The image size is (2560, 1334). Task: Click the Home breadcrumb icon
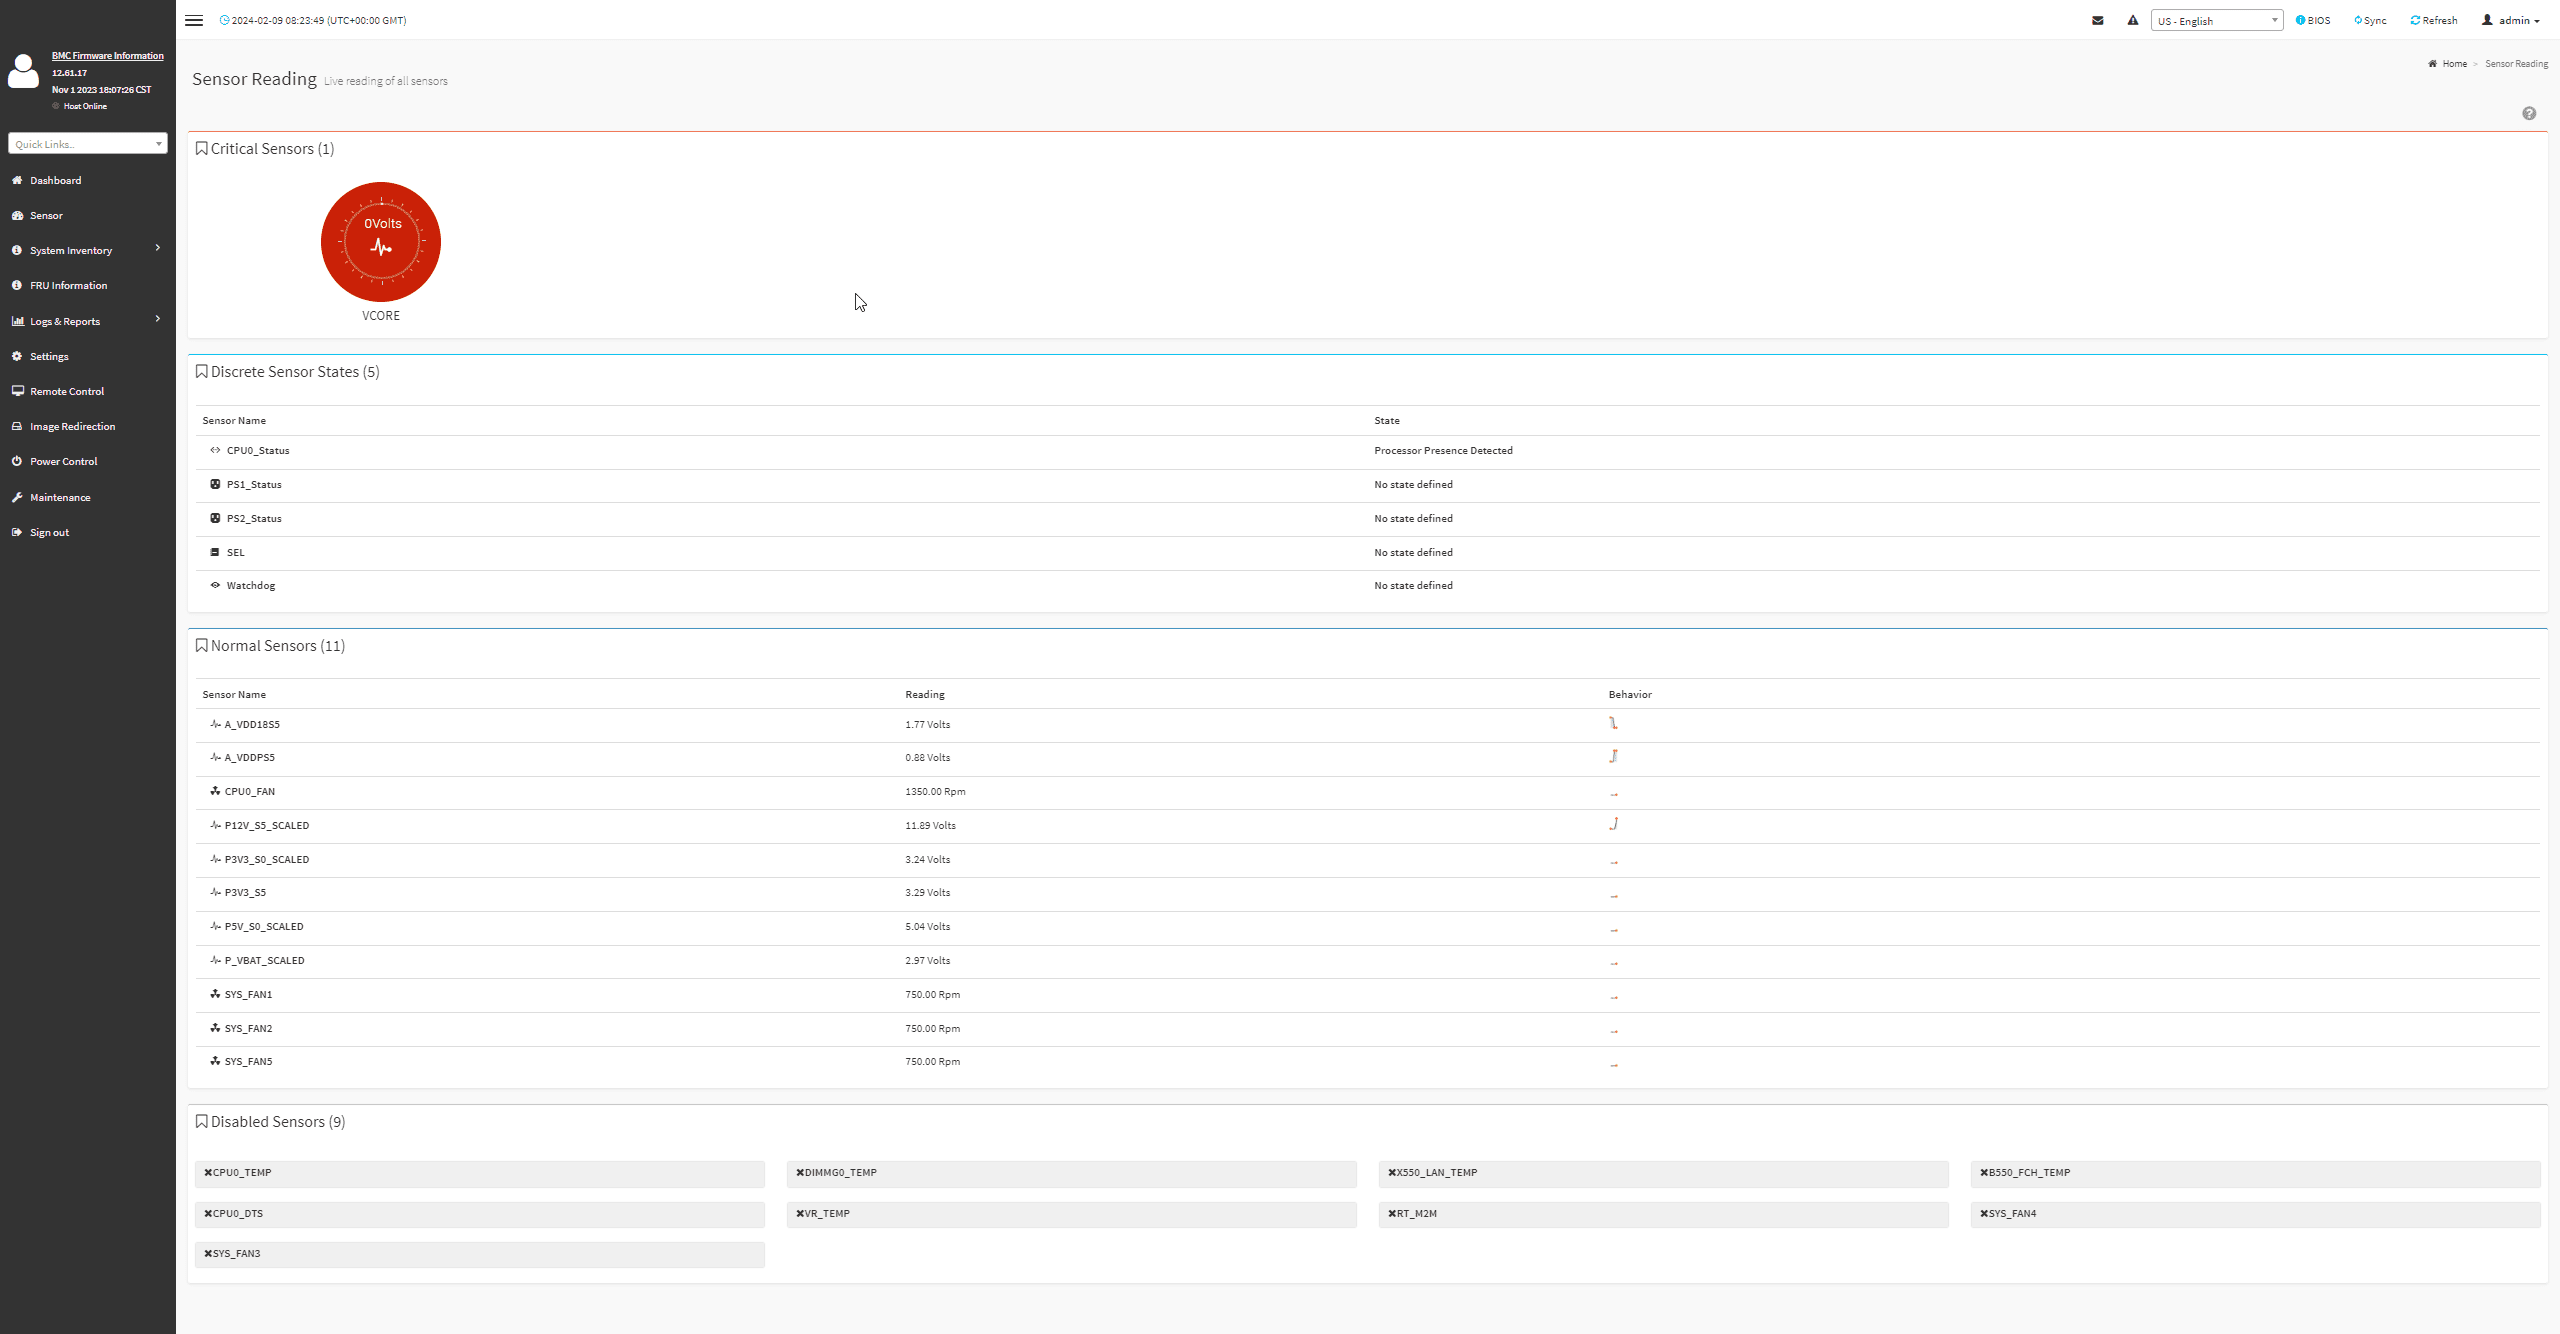(x=2432, y=63)
